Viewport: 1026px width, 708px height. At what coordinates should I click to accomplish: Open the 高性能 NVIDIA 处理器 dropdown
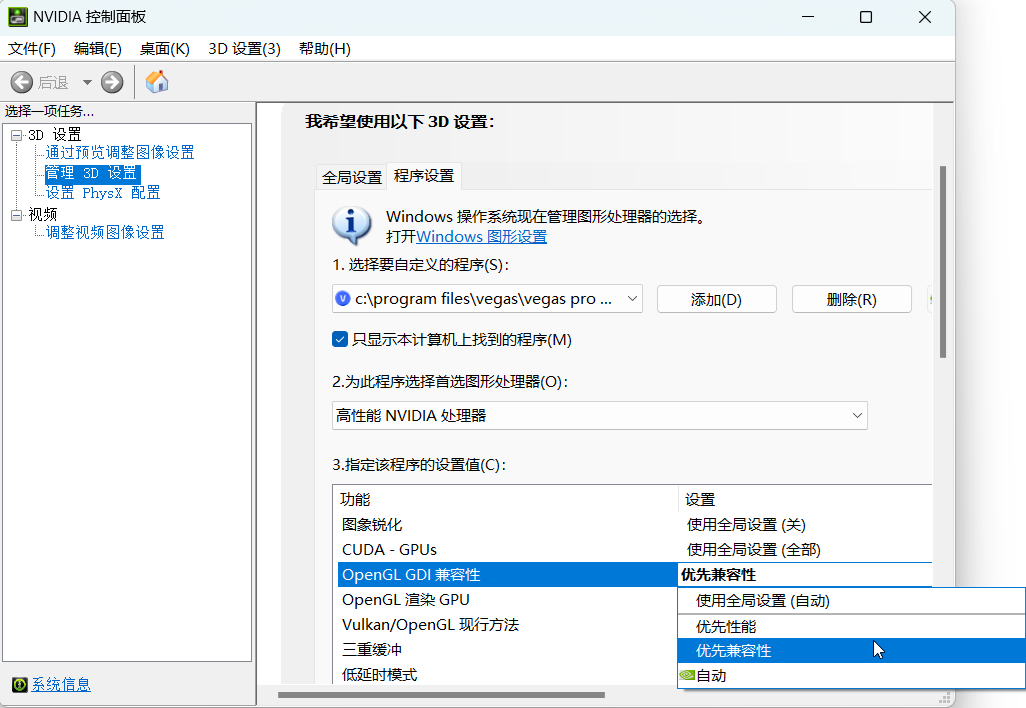[857, 415]
